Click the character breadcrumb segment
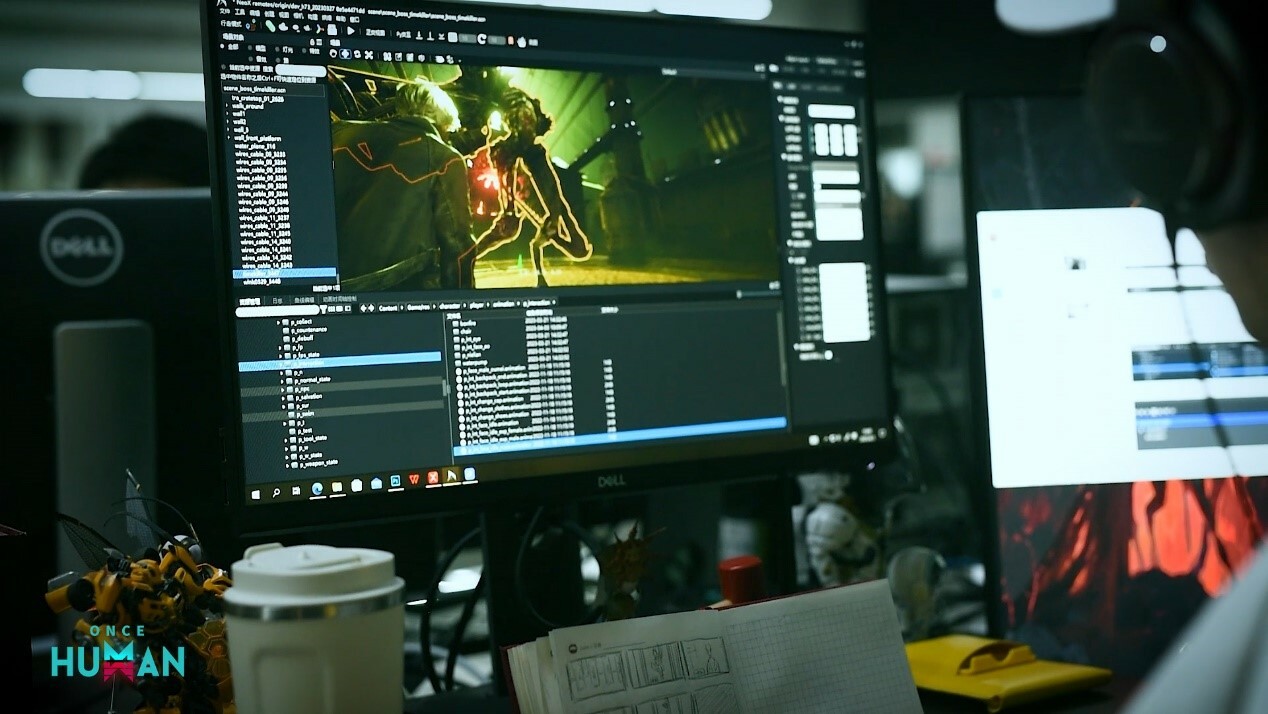 450,306
